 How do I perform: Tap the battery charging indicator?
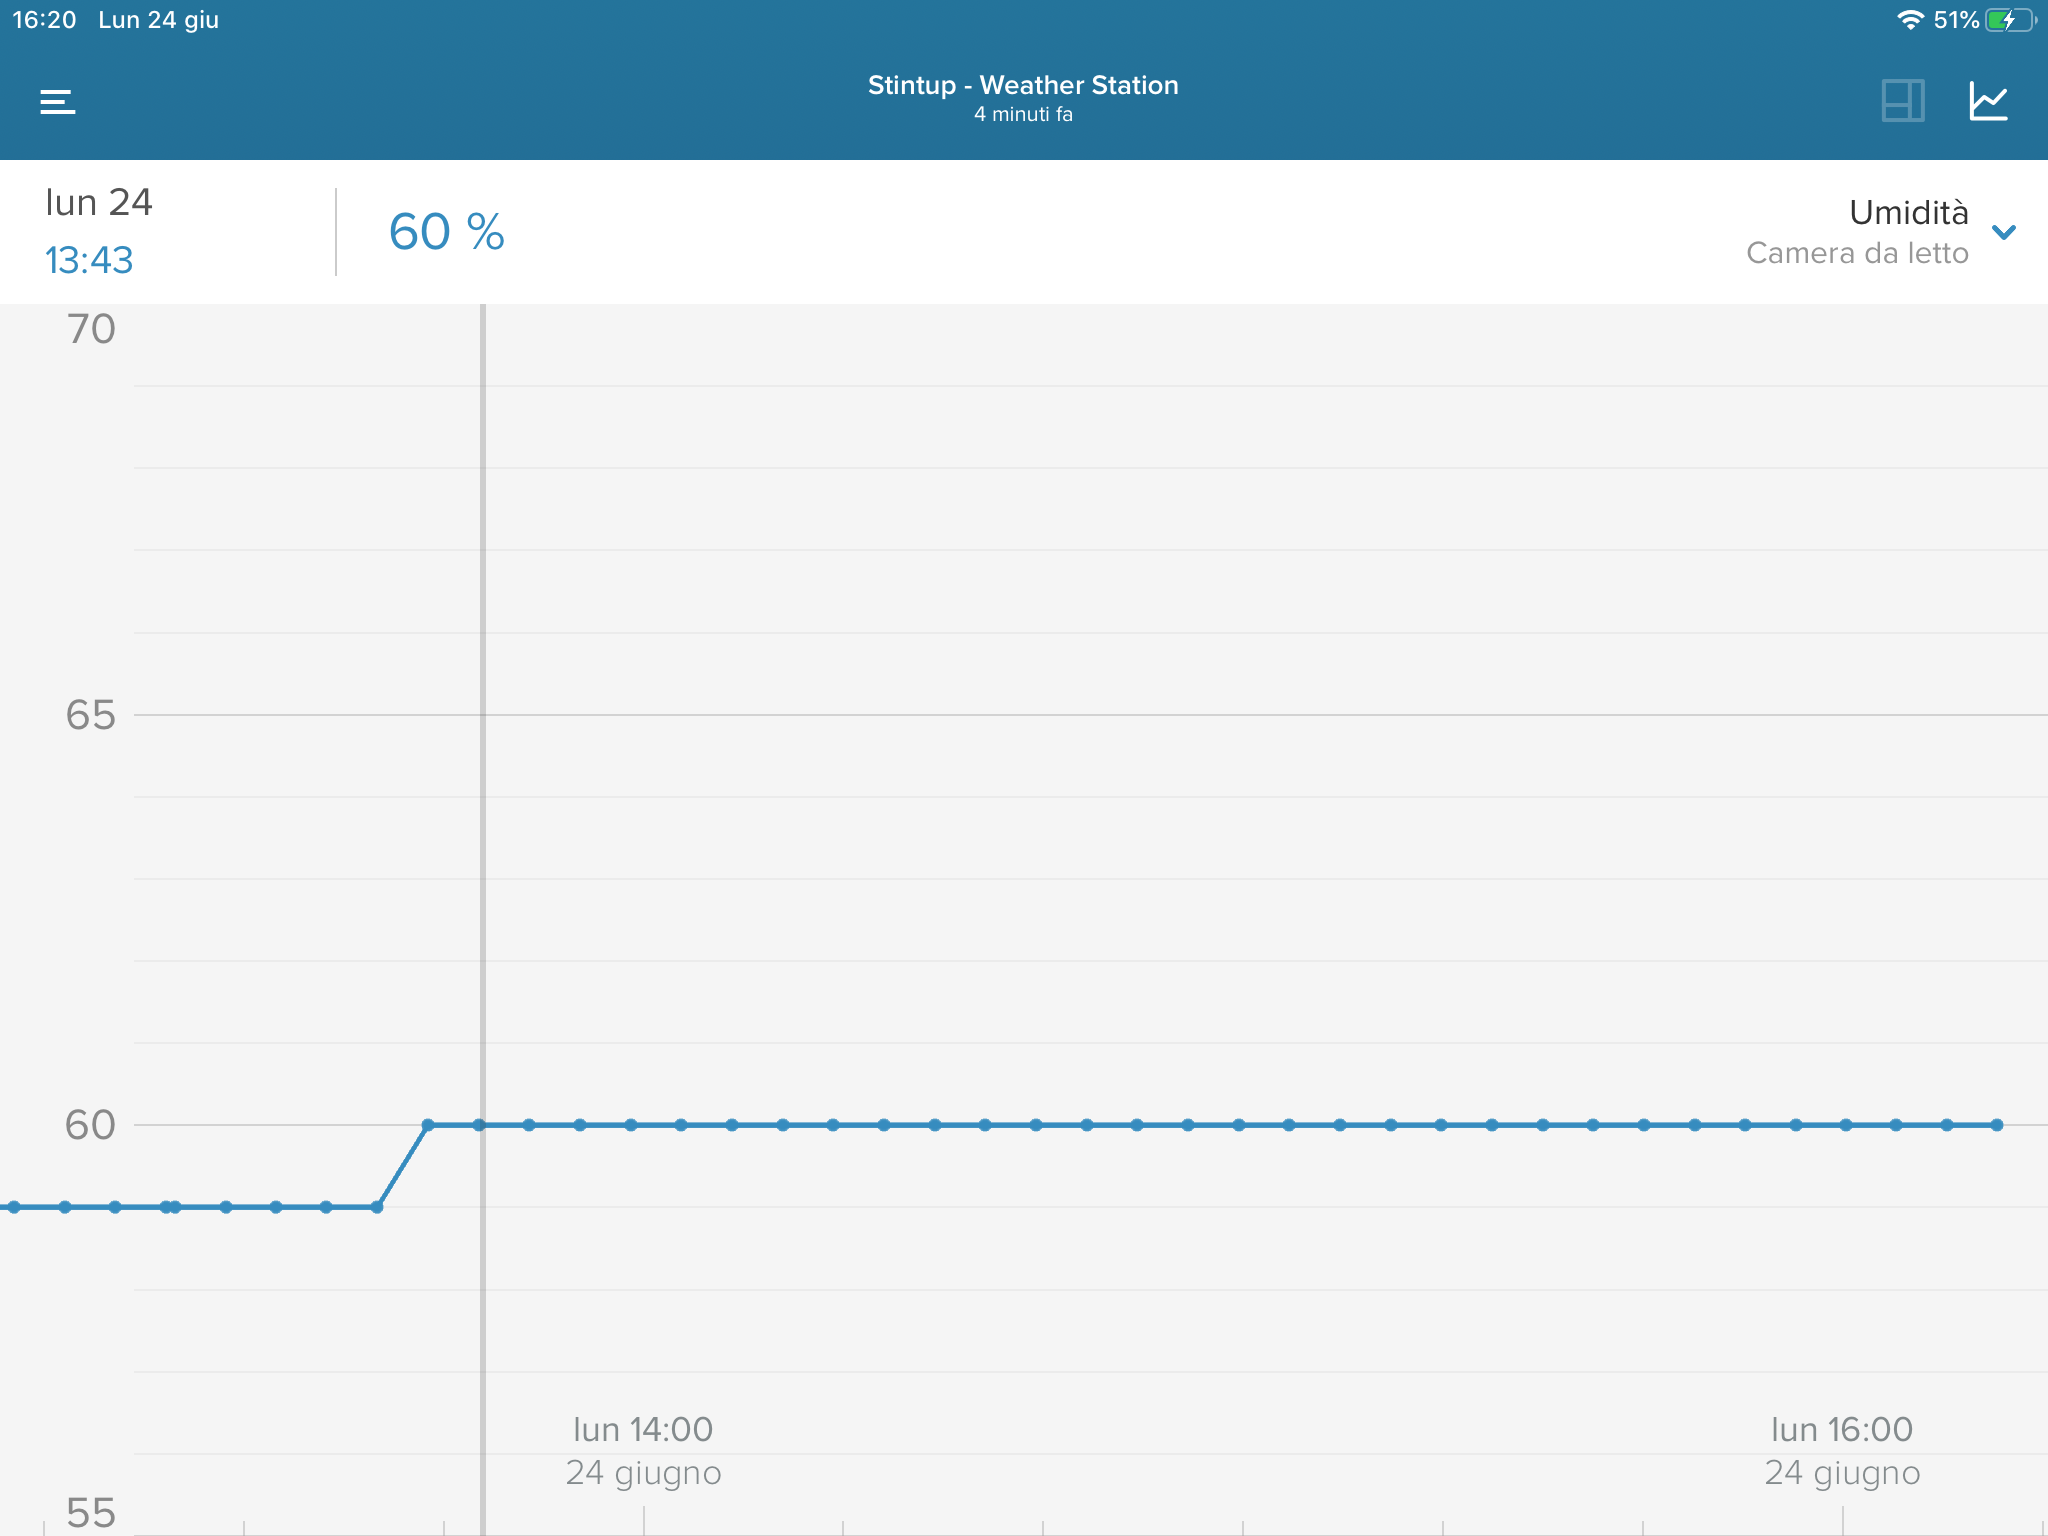2010,20
